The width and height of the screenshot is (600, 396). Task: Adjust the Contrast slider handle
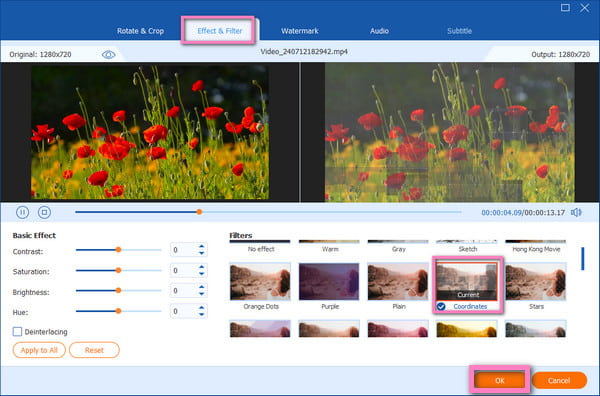119,250
